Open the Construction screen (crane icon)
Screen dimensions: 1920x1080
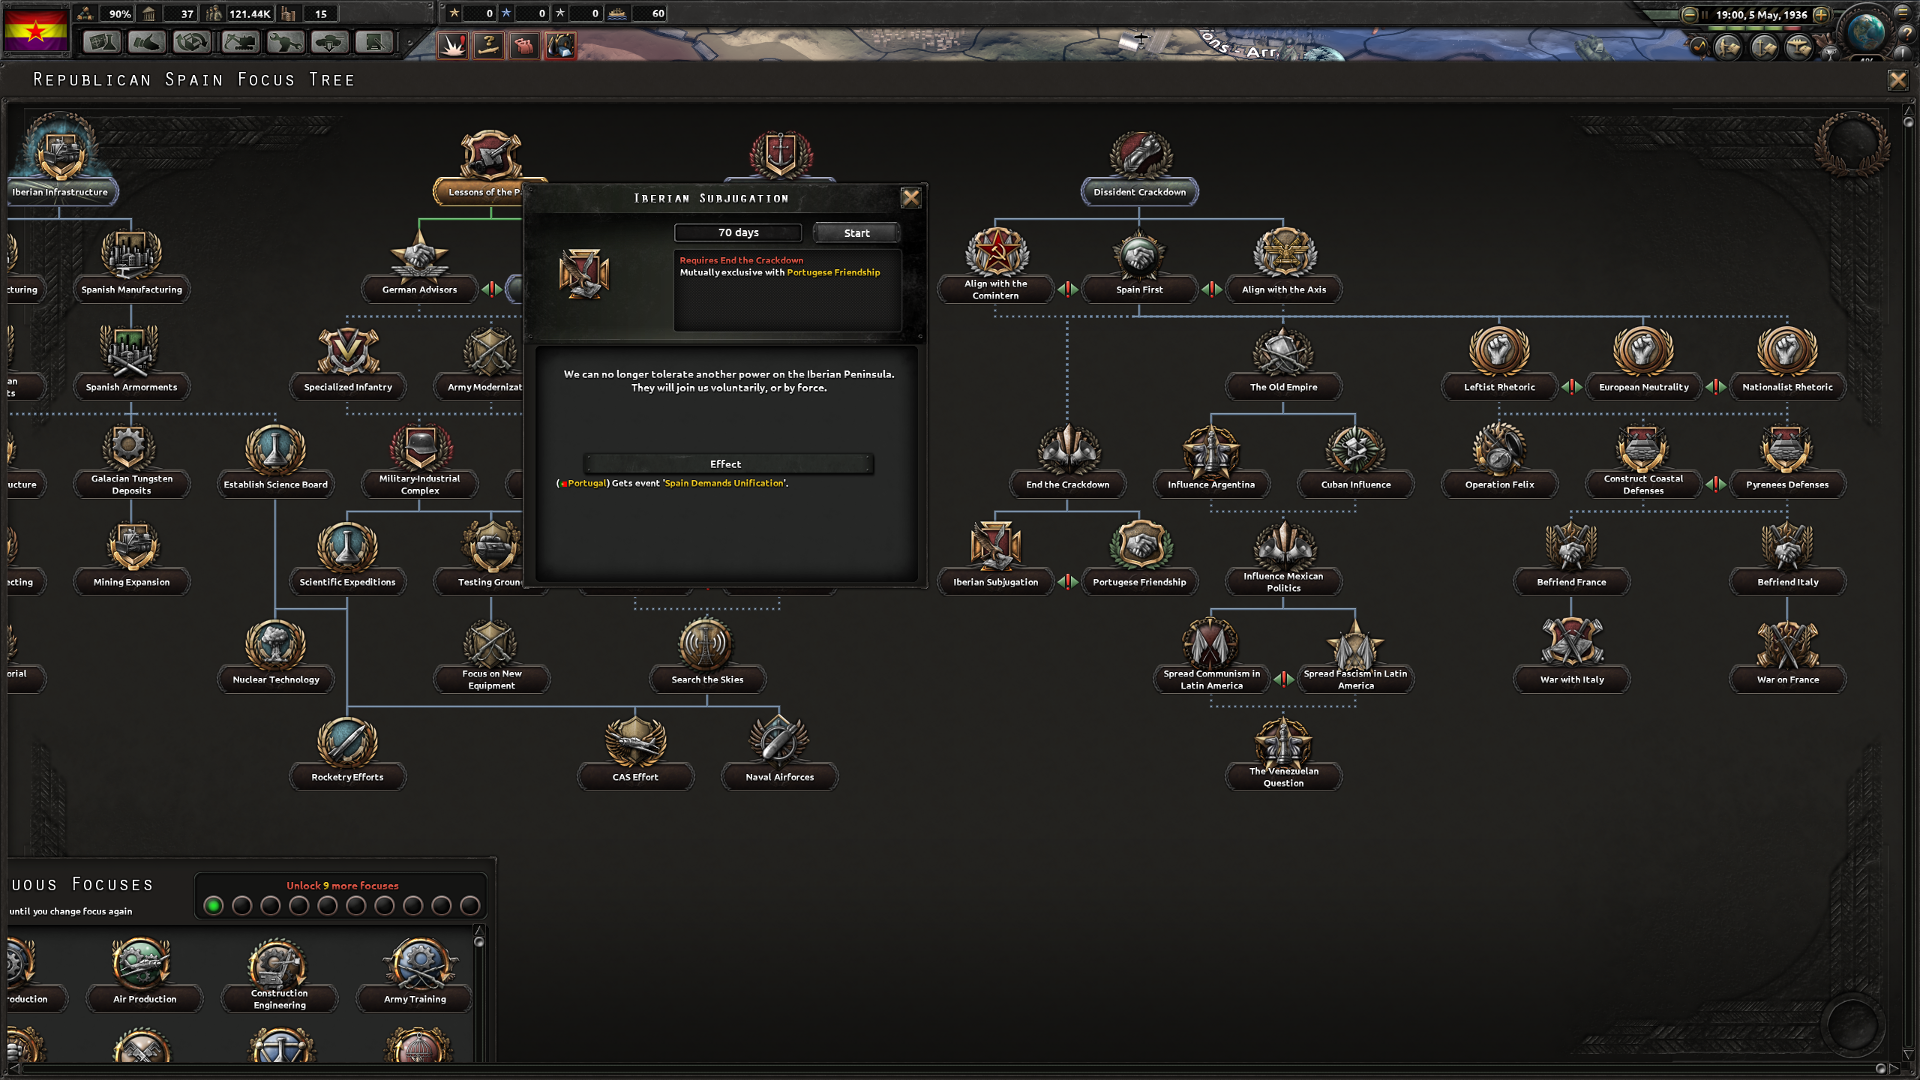(x=240, y=43)
